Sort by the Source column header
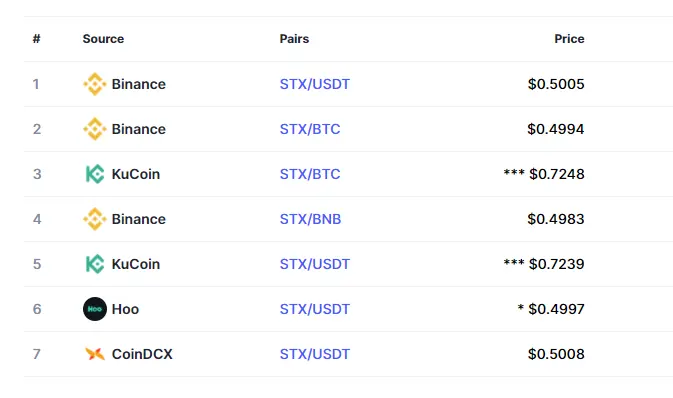Image resolution: width=673 pixels, height=398 pixels. (x=103, y=39)
